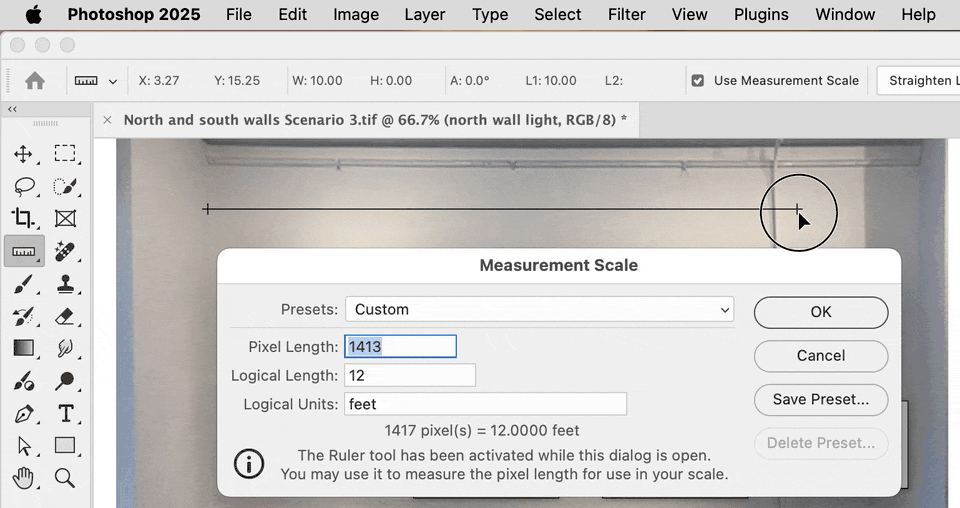Open the Photoshop 2025 application menu

pos(134,15)
